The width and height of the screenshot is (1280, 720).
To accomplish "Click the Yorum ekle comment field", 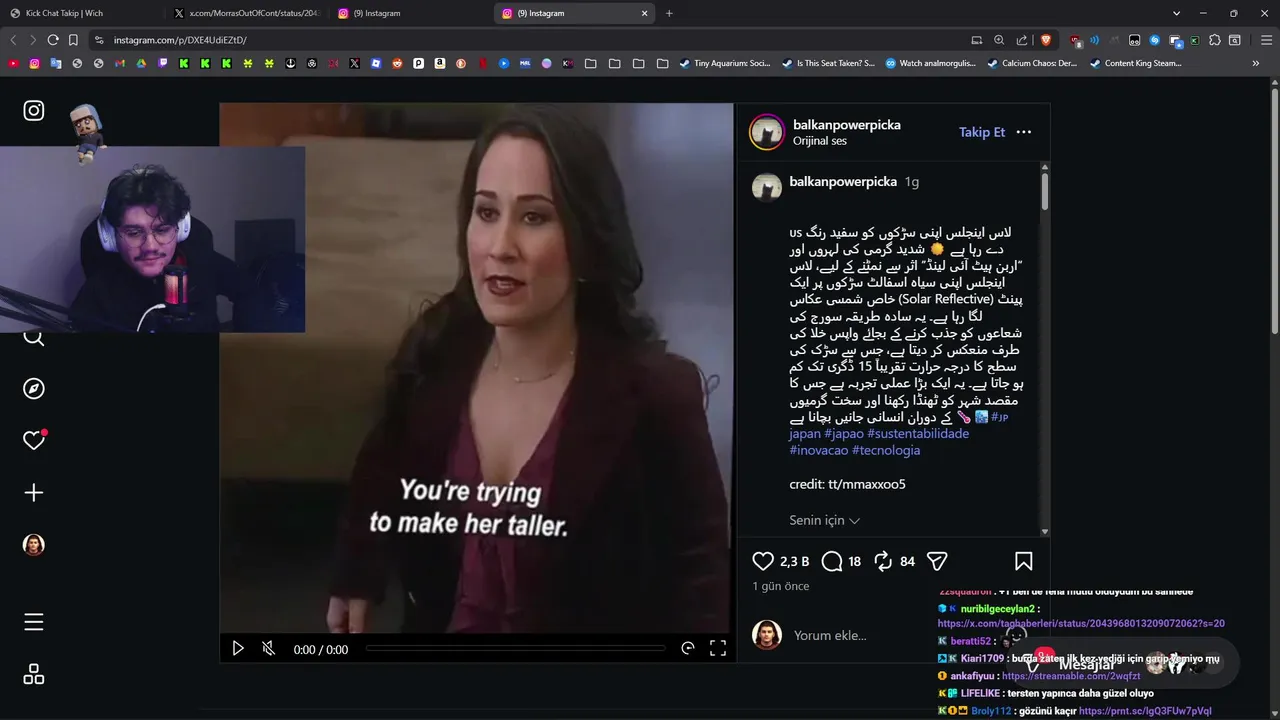I will pyautogui.click(x=830, y=635).
